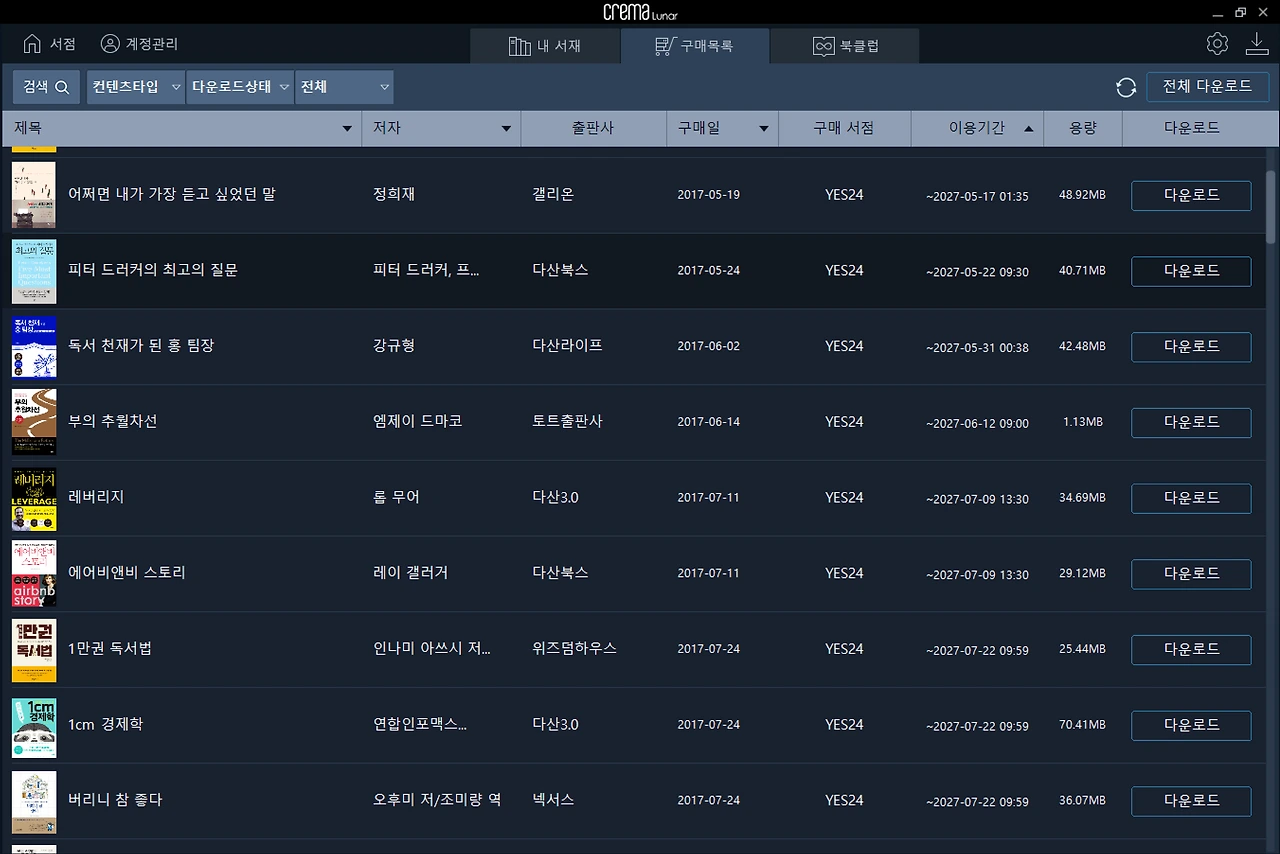The height and width of the screenshot is (854, 1280).
Task: Click the title 레버리지
Action: 96,497
